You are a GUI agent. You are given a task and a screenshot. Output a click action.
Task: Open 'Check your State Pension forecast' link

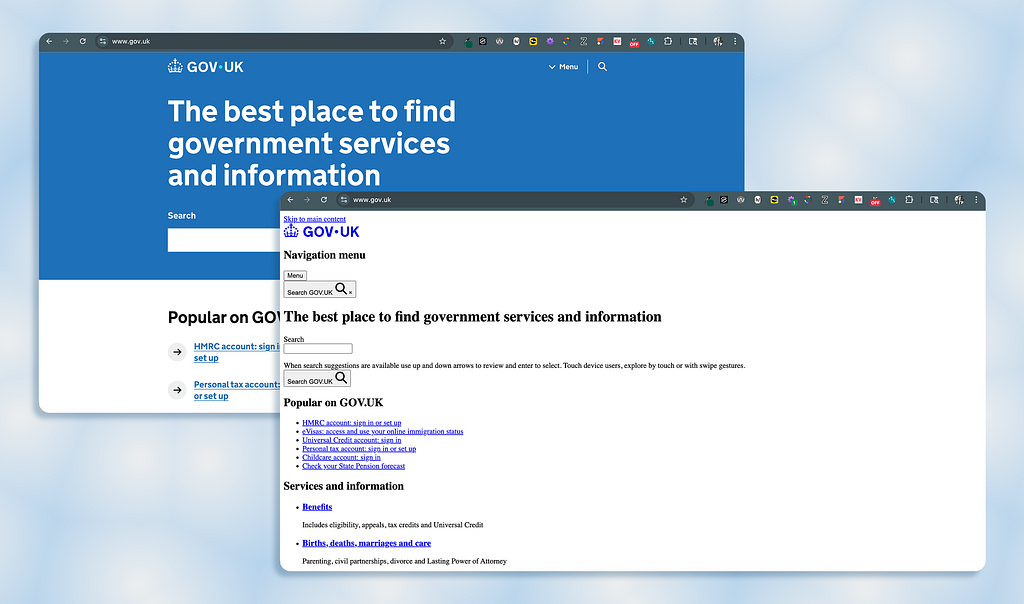[x=353, y=466]
